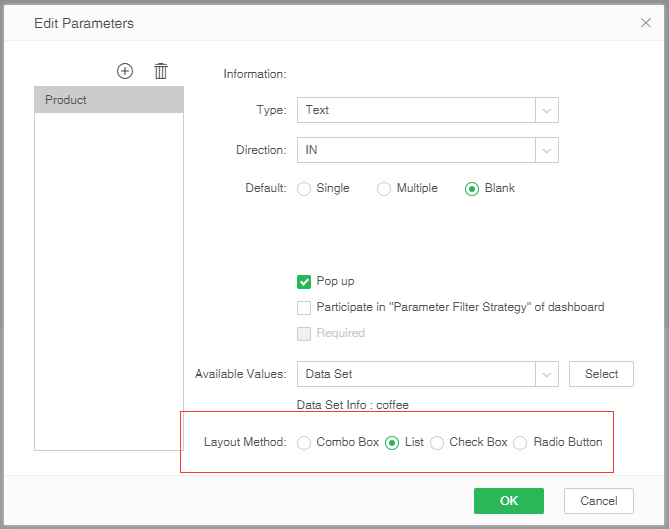Choose Check Box layout method

[x=437, y=442]
